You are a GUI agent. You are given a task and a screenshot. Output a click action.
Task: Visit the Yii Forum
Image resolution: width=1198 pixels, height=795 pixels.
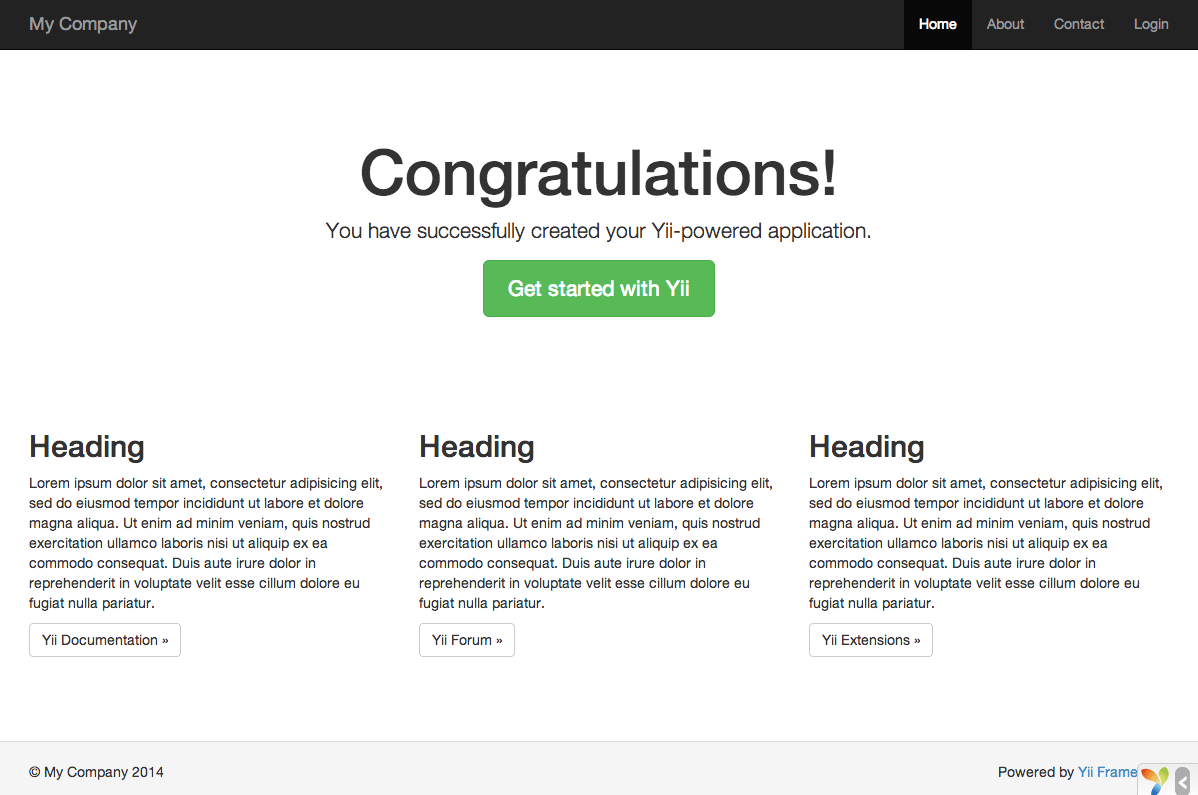coord(466,639)
